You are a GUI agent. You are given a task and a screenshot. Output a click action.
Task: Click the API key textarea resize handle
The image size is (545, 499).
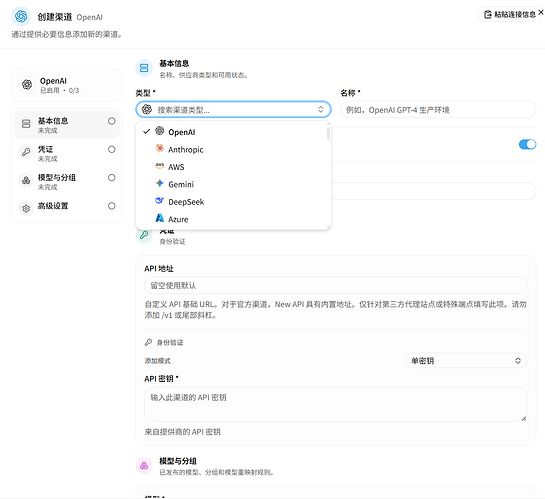tap(523, 418)
